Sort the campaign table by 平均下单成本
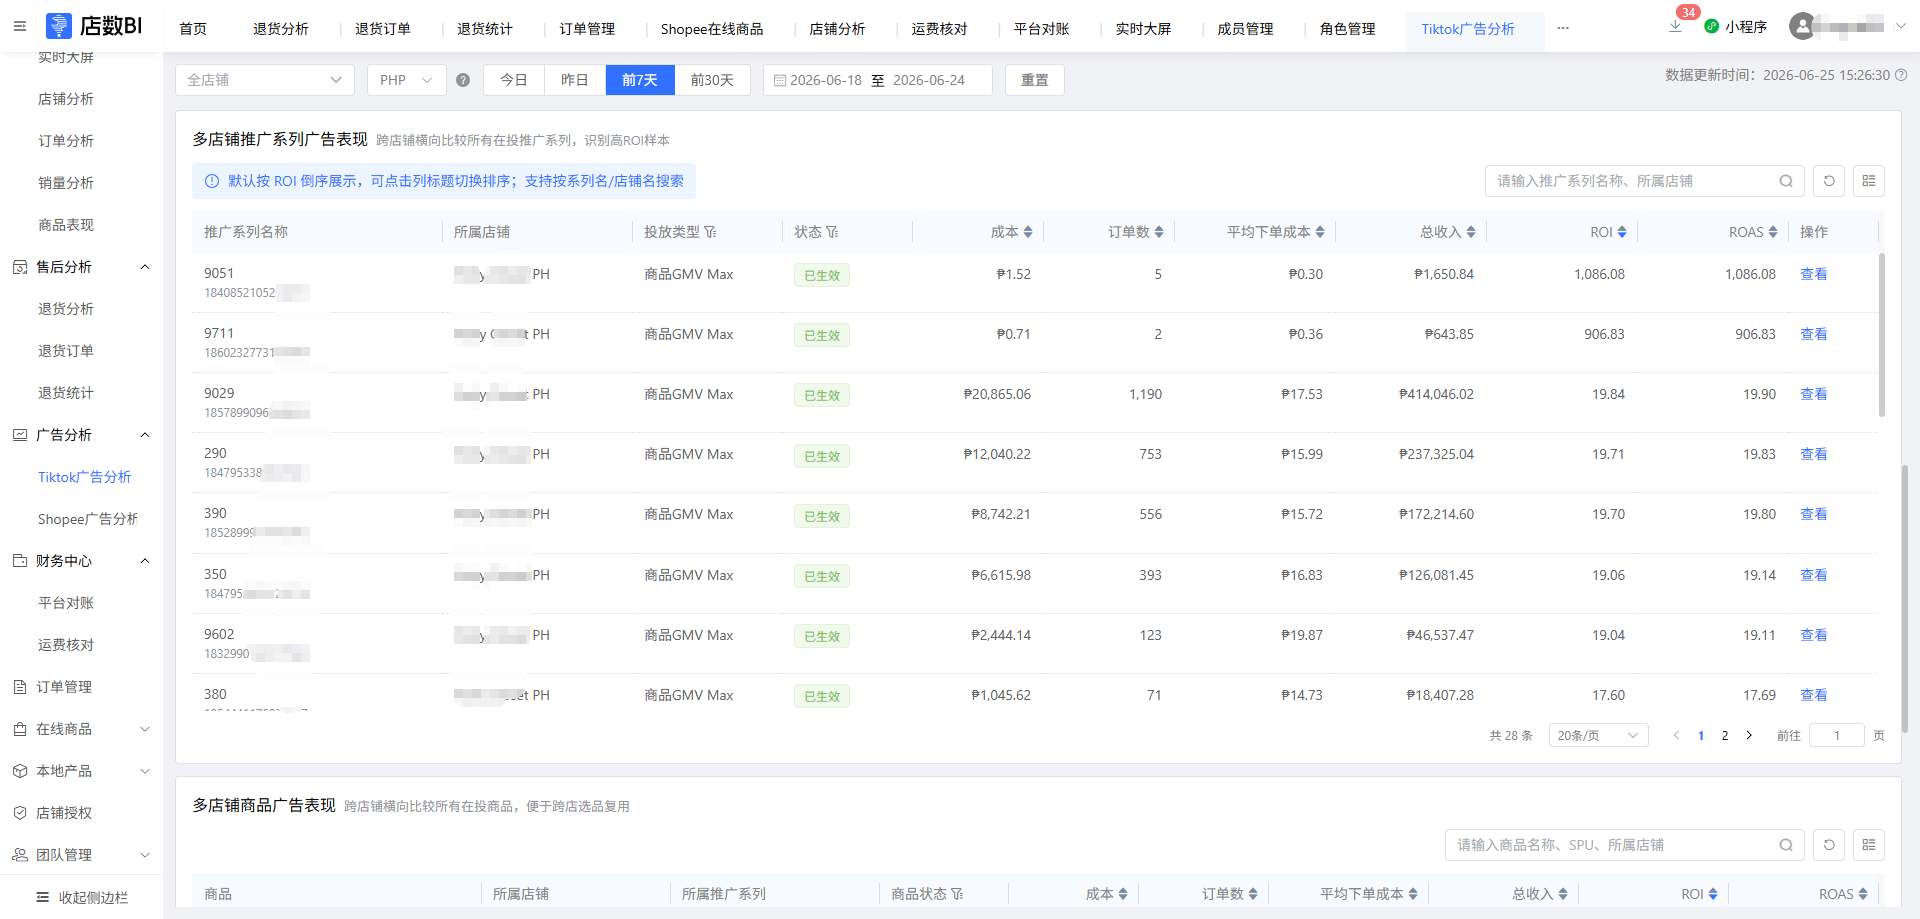 click(1320, 232)
